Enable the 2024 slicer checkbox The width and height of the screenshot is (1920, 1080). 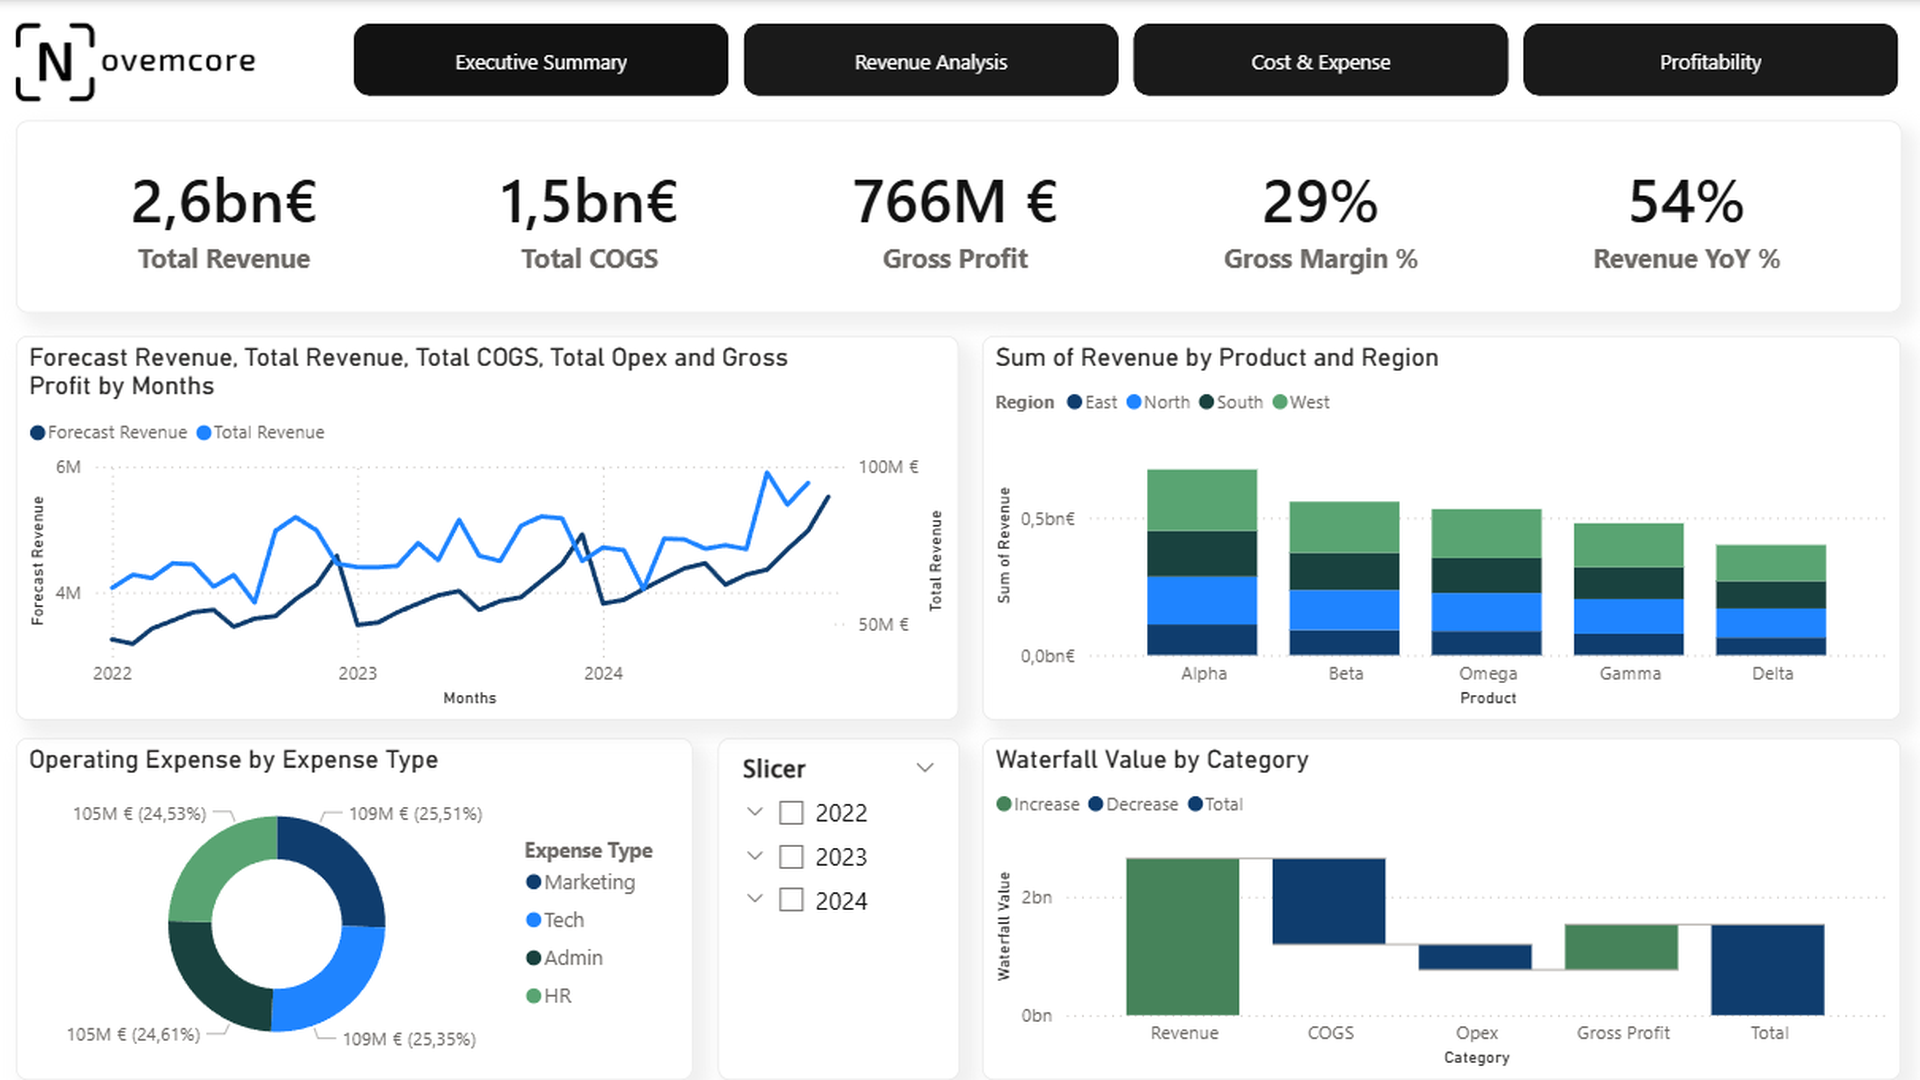tap(791, 900)
